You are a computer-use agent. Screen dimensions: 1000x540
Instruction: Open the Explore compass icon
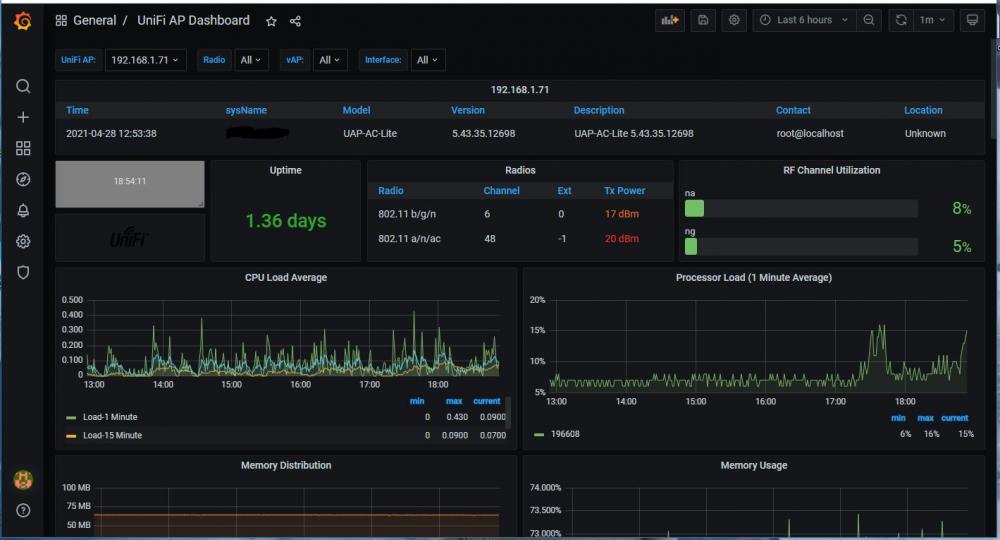23,179
